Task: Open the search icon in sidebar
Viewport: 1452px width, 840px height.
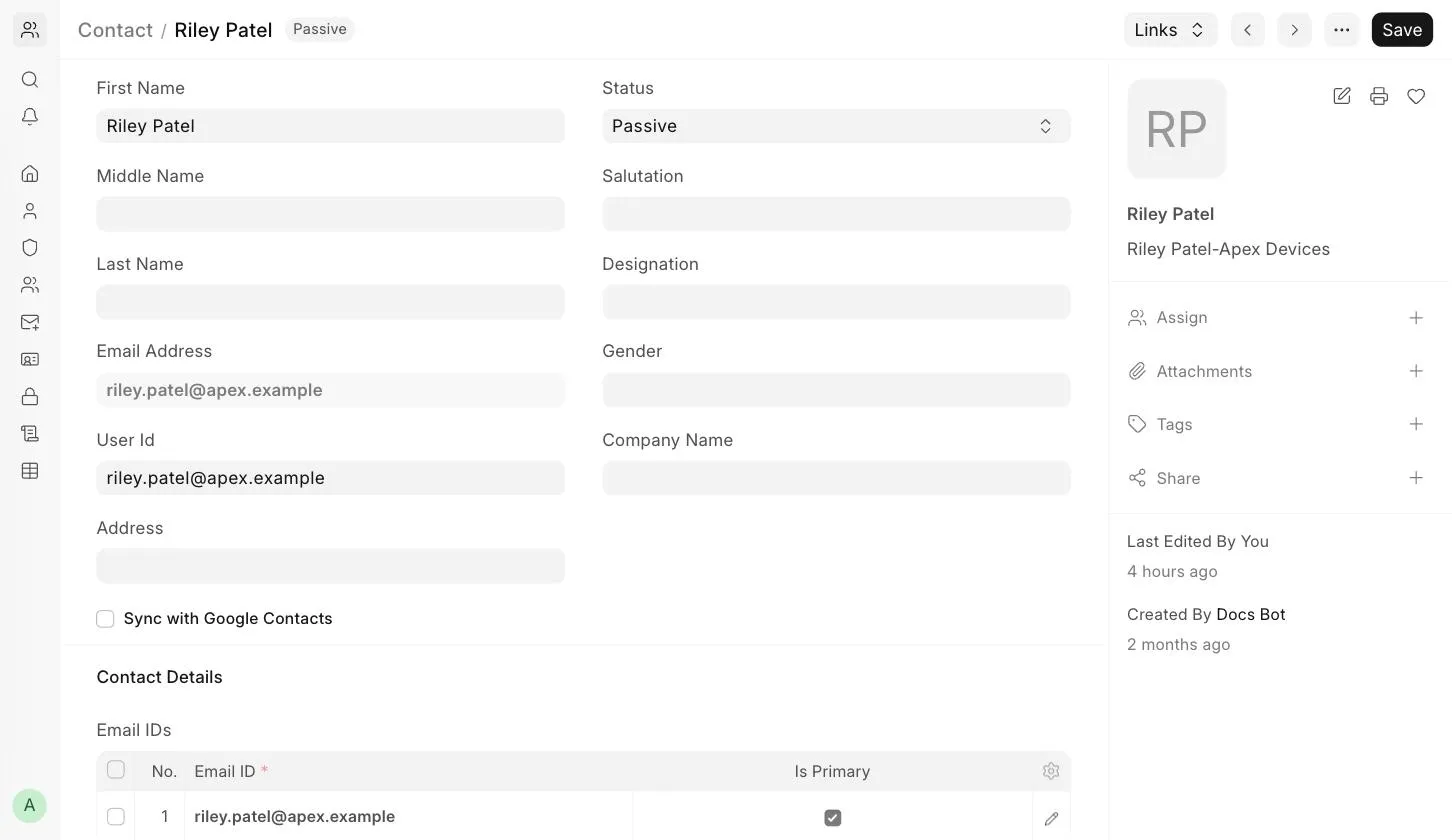Action: pyautogui.click(x=30, y=80)
